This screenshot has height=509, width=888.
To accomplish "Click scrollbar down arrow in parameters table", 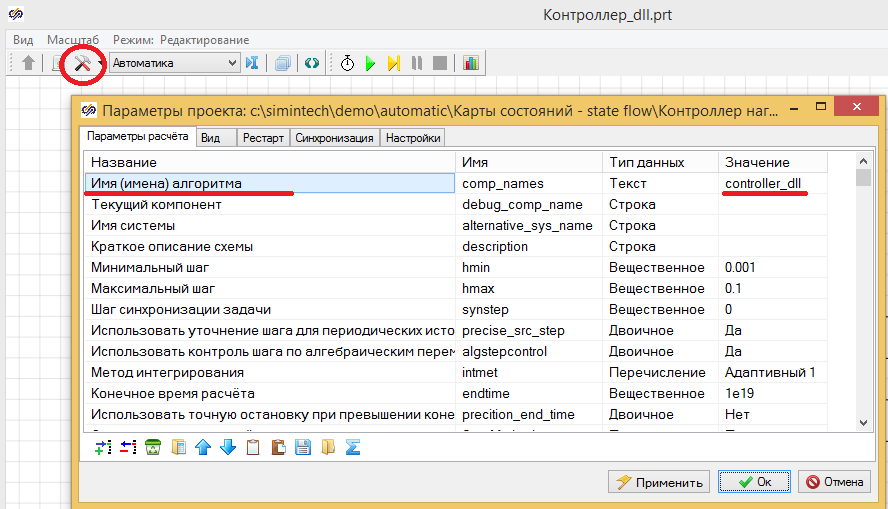I will [x=863, y=422].
